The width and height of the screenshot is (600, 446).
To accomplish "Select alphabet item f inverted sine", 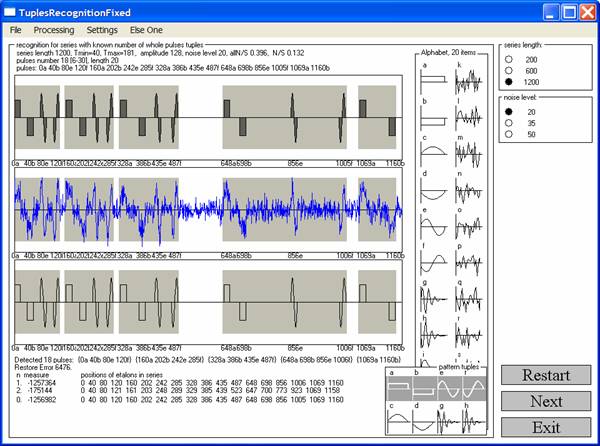I will click(434, 262).
